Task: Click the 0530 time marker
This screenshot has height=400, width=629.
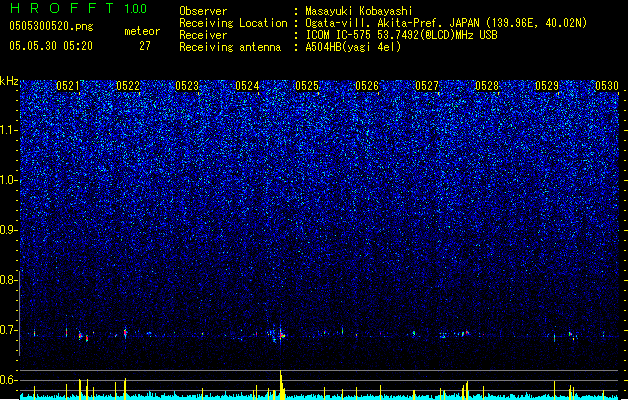Action: pos(607,86)
